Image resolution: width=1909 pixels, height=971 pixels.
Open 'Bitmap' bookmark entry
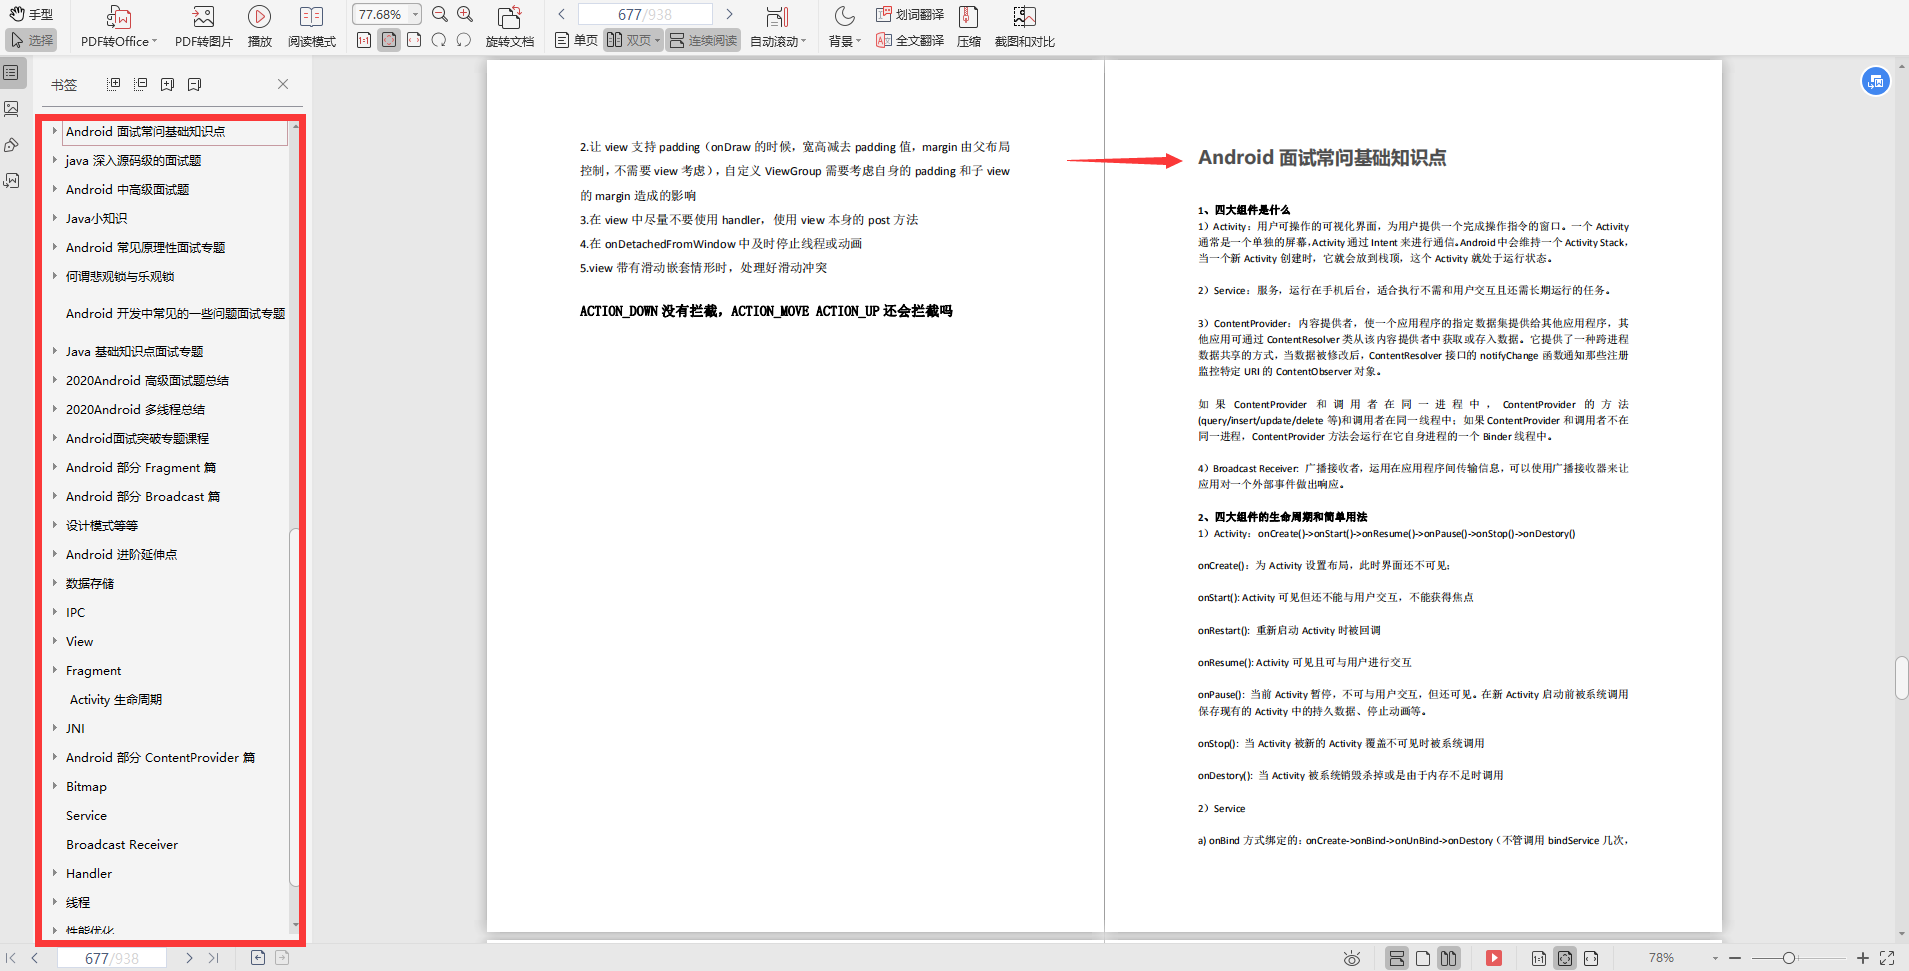(86, 786)
